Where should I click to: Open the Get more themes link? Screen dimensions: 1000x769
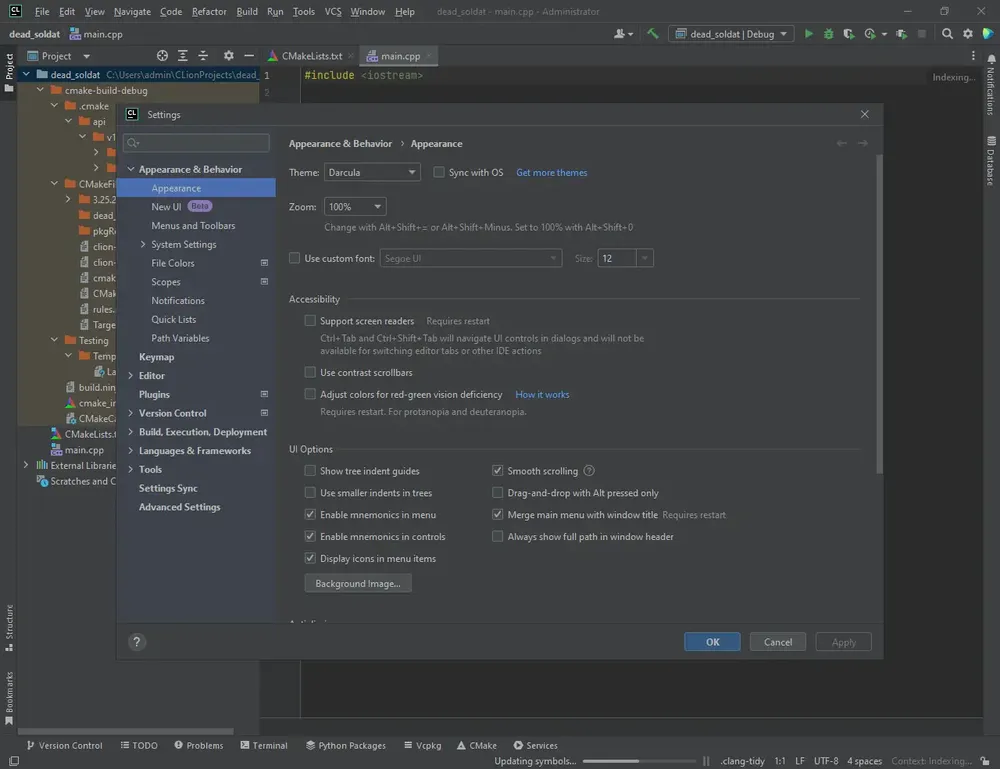[551, 173]
